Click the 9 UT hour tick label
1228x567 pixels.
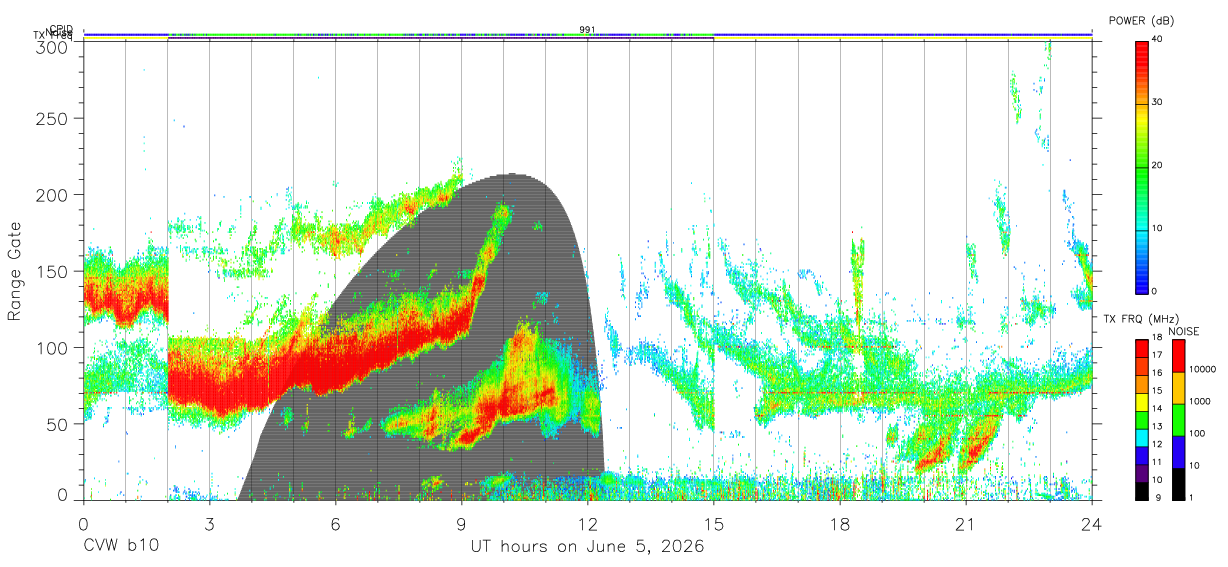tap(462, 523)
